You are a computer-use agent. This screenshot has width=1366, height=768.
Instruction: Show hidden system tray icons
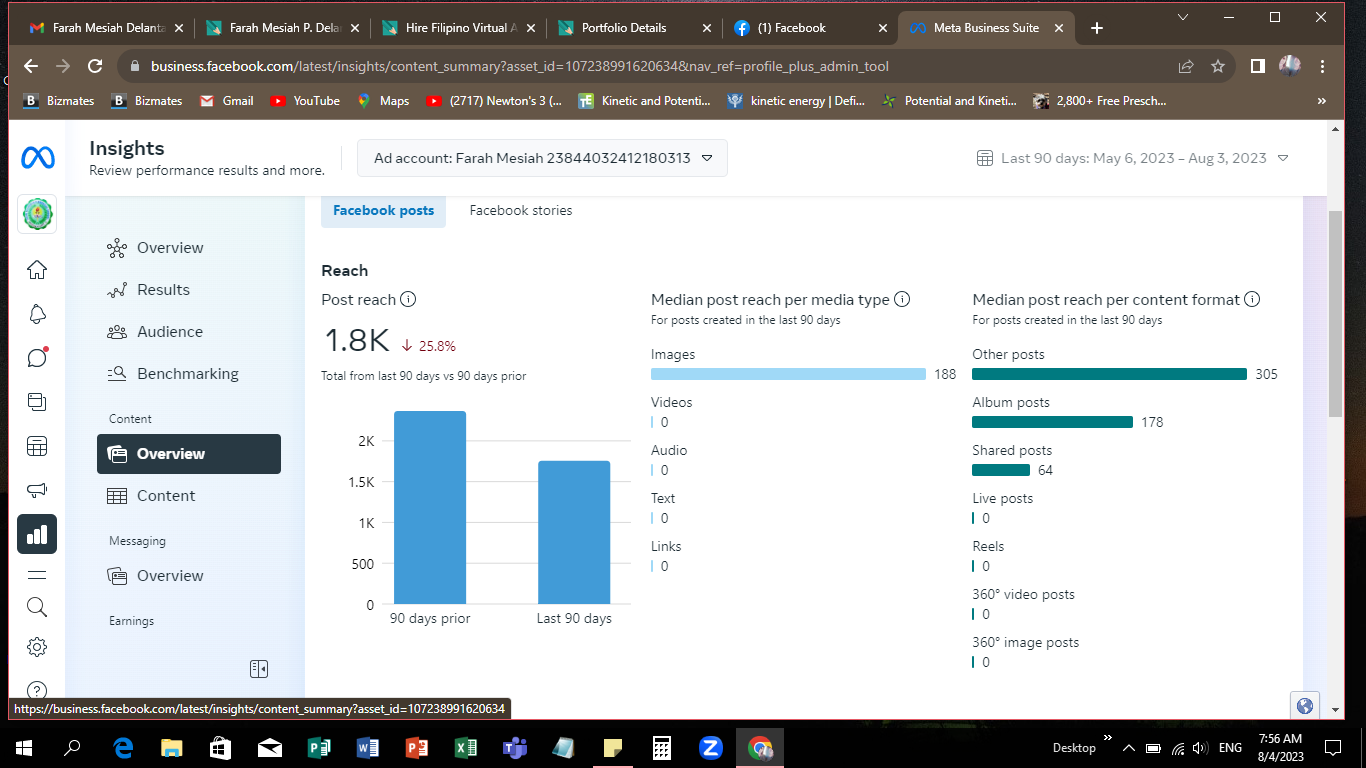(1128, 748)
